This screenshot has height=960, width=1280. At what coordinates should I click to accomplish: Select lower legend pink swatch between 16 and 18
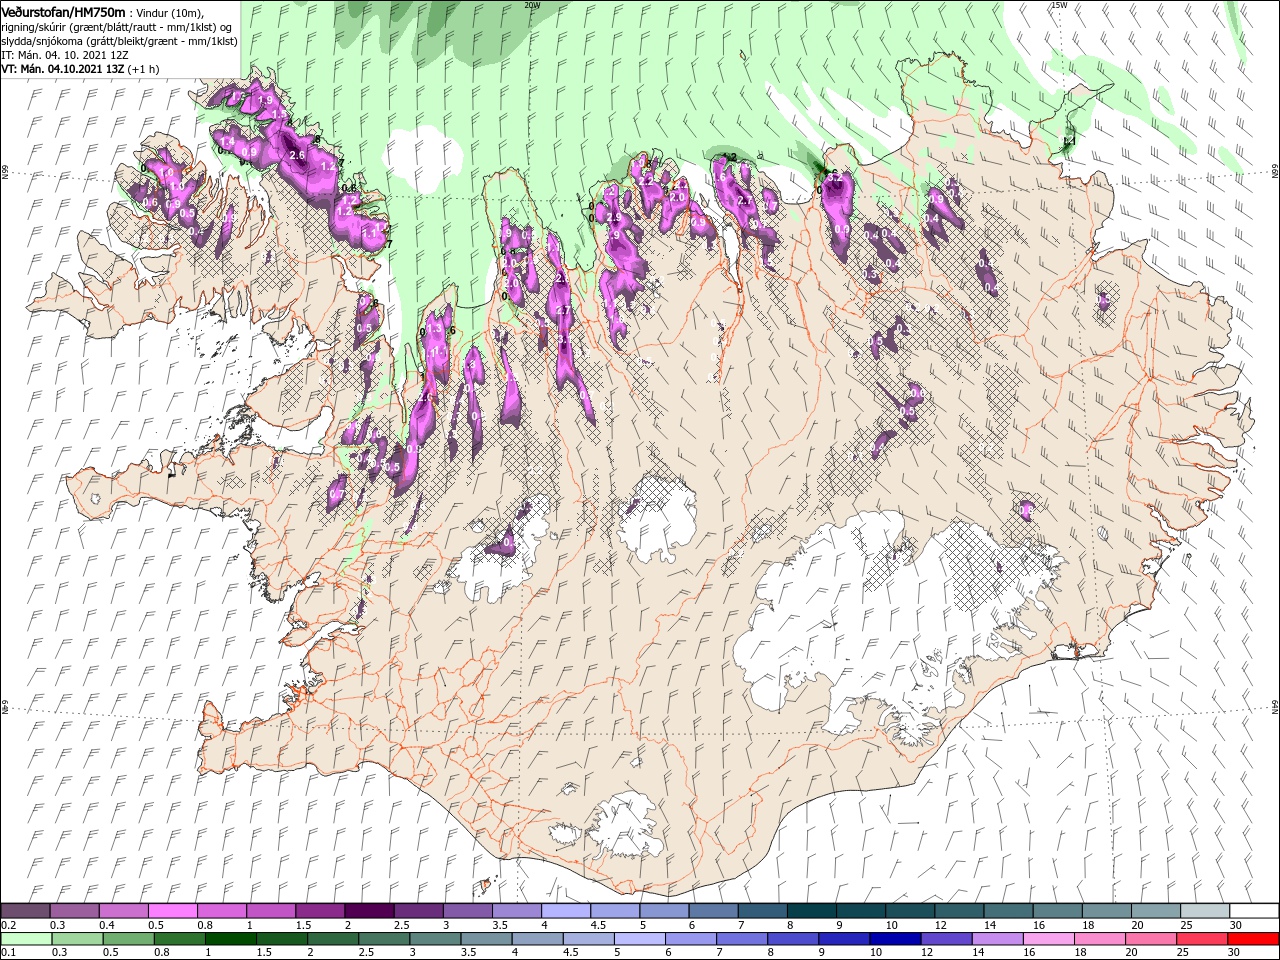[1048, 939]
